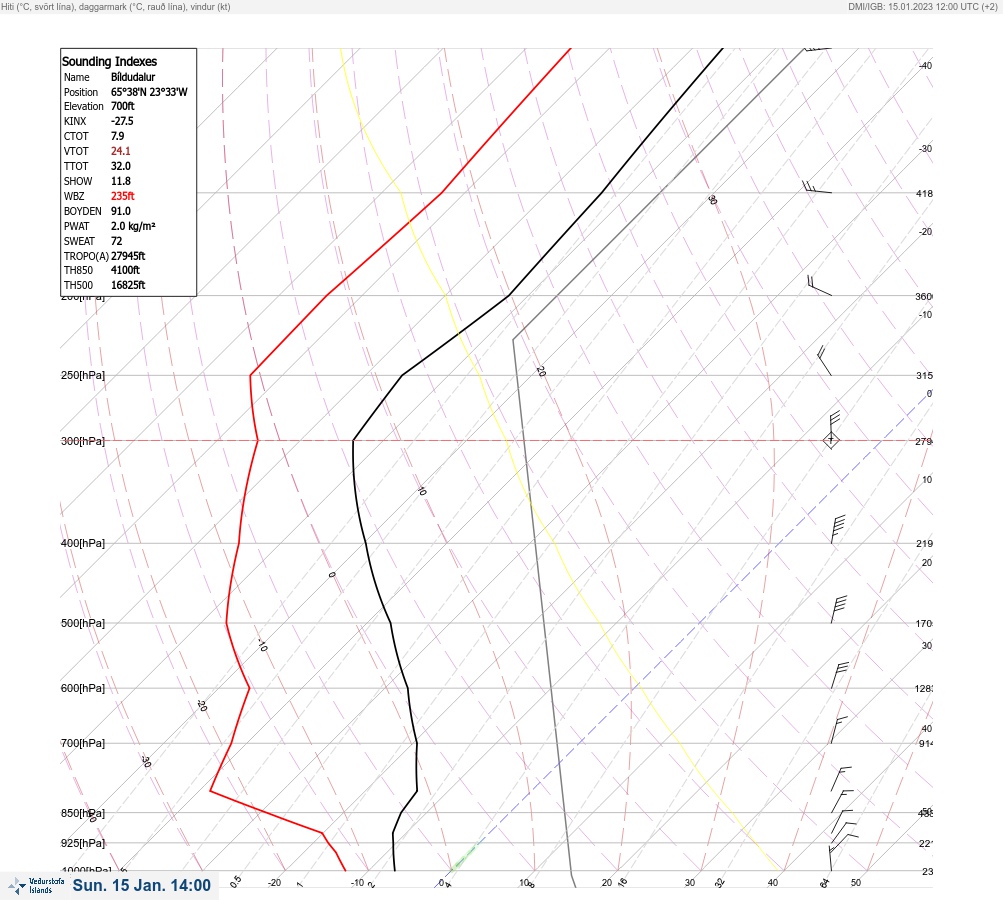
Task: Click the diamond marker on the 300 hPa line
Action: 831,440
